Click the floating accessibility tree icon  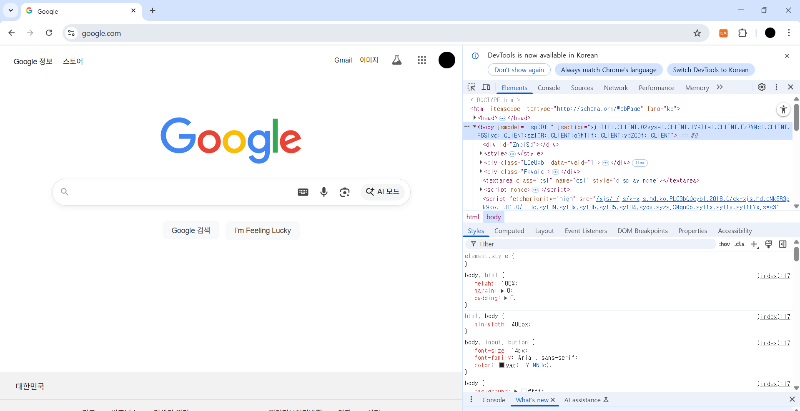click(783, 109)
